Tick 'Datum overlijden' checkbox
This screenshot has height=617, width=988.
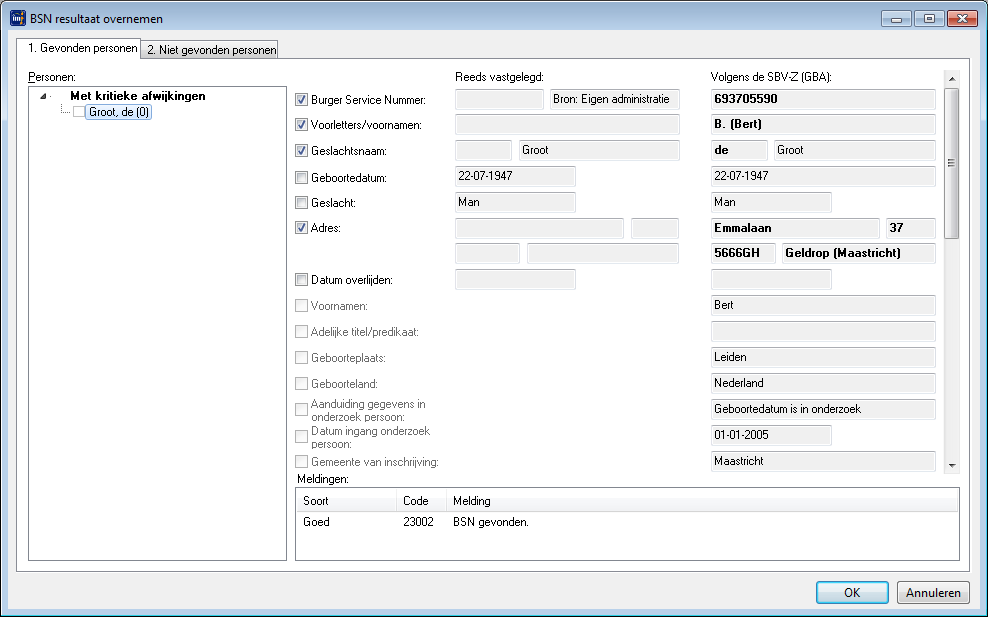pyautogui.click(x=301, y=280)
